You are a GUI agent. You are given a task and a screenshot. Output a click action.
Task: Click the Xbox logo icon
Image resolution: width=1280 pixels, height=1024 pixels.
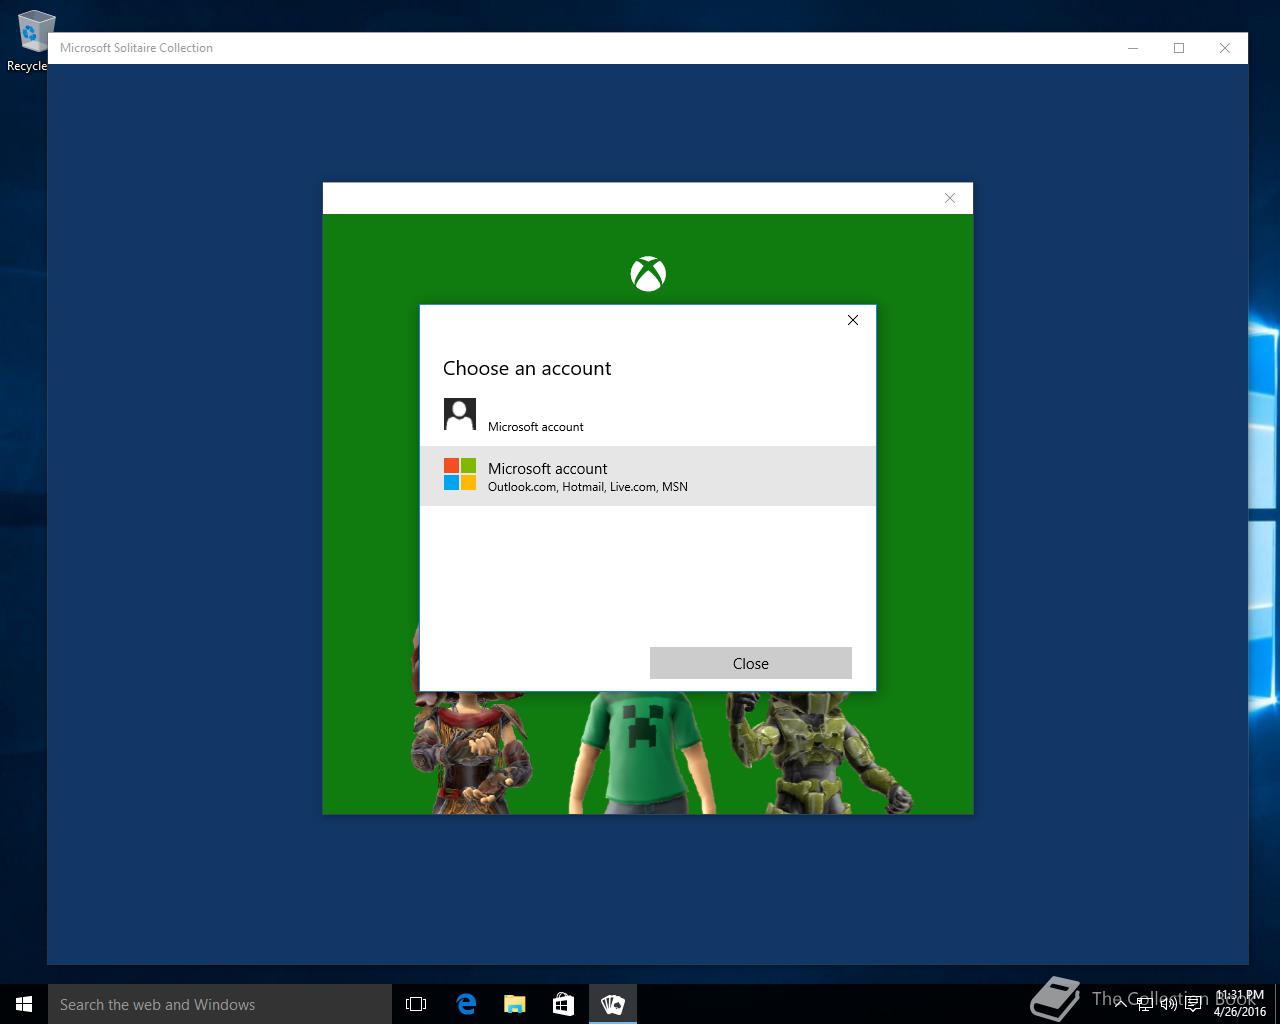648,274
